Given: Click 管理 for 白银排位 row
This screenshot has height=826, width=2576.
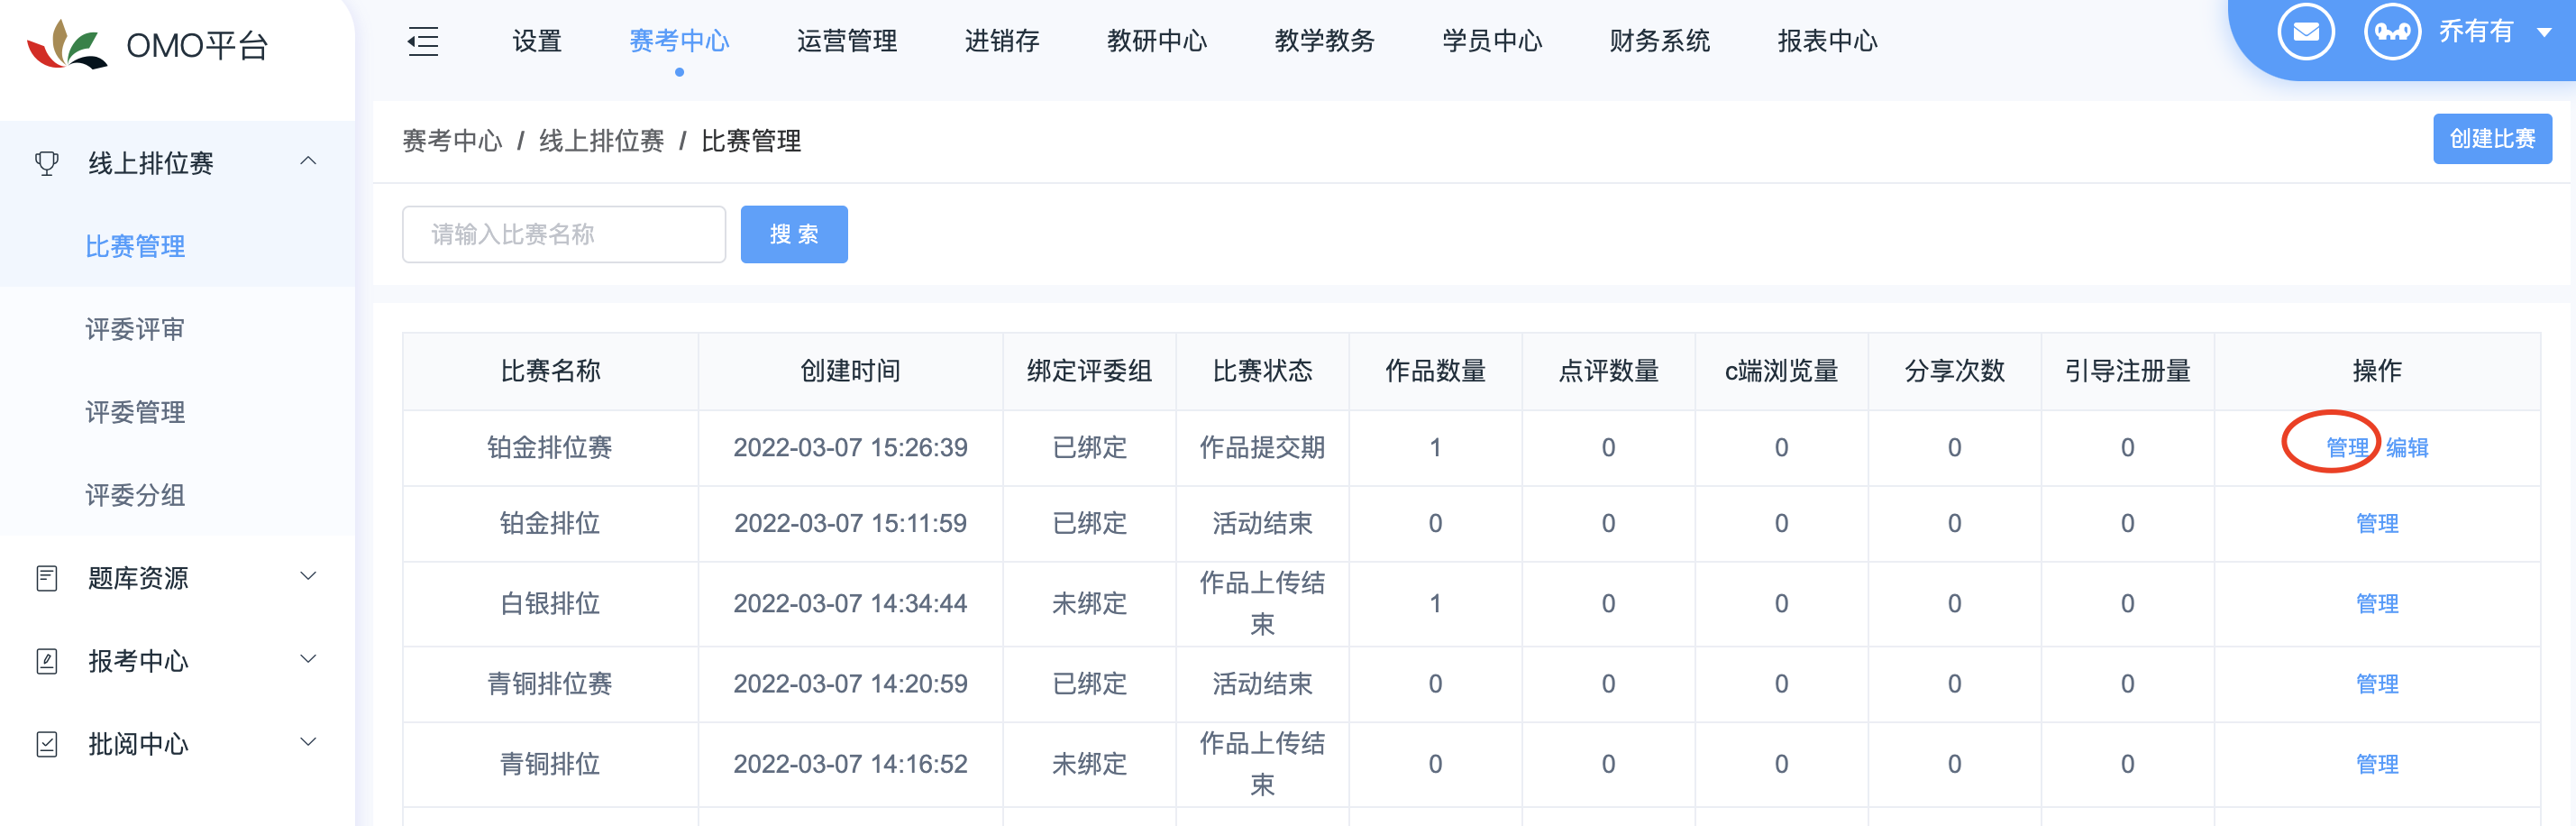Looking at the screenshot, I should (x=2377, y=603).
